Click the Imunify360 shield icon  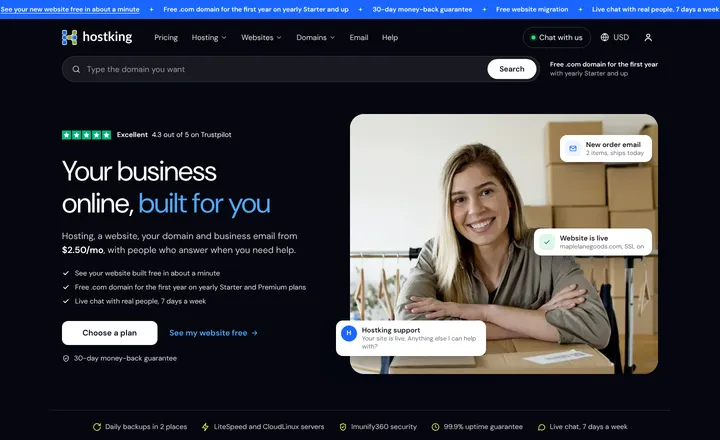343,427
